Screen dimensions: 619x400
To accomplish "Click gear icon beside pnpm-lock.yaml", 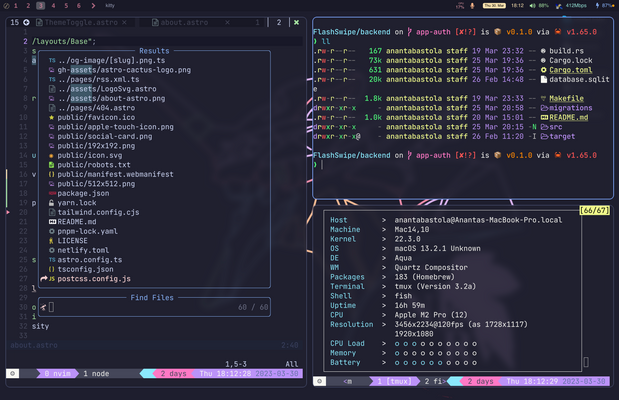I will [52, 231].
